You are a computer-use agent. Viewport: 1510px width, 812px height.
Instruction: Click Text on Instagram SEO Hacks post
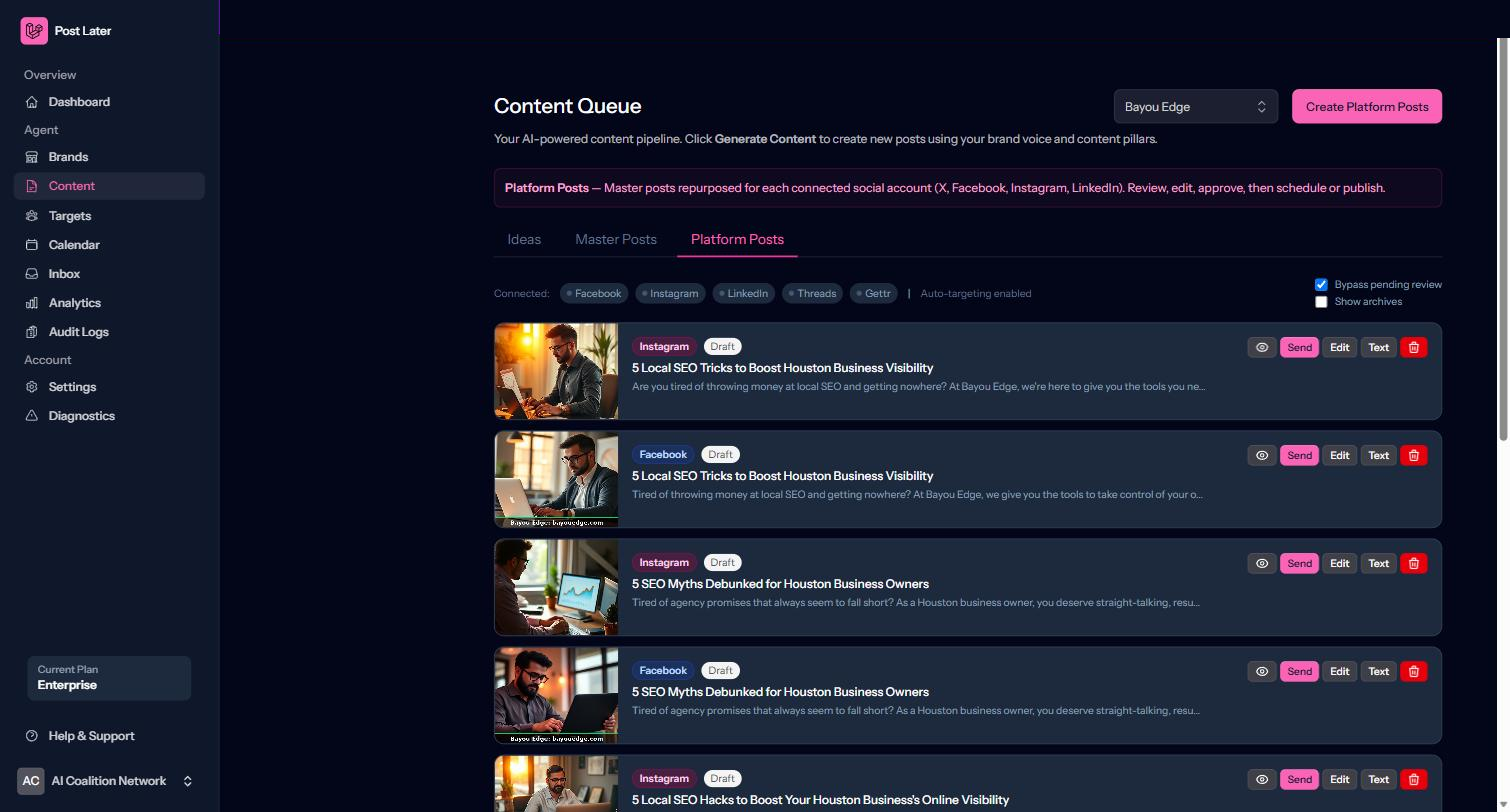point(1379,779)
